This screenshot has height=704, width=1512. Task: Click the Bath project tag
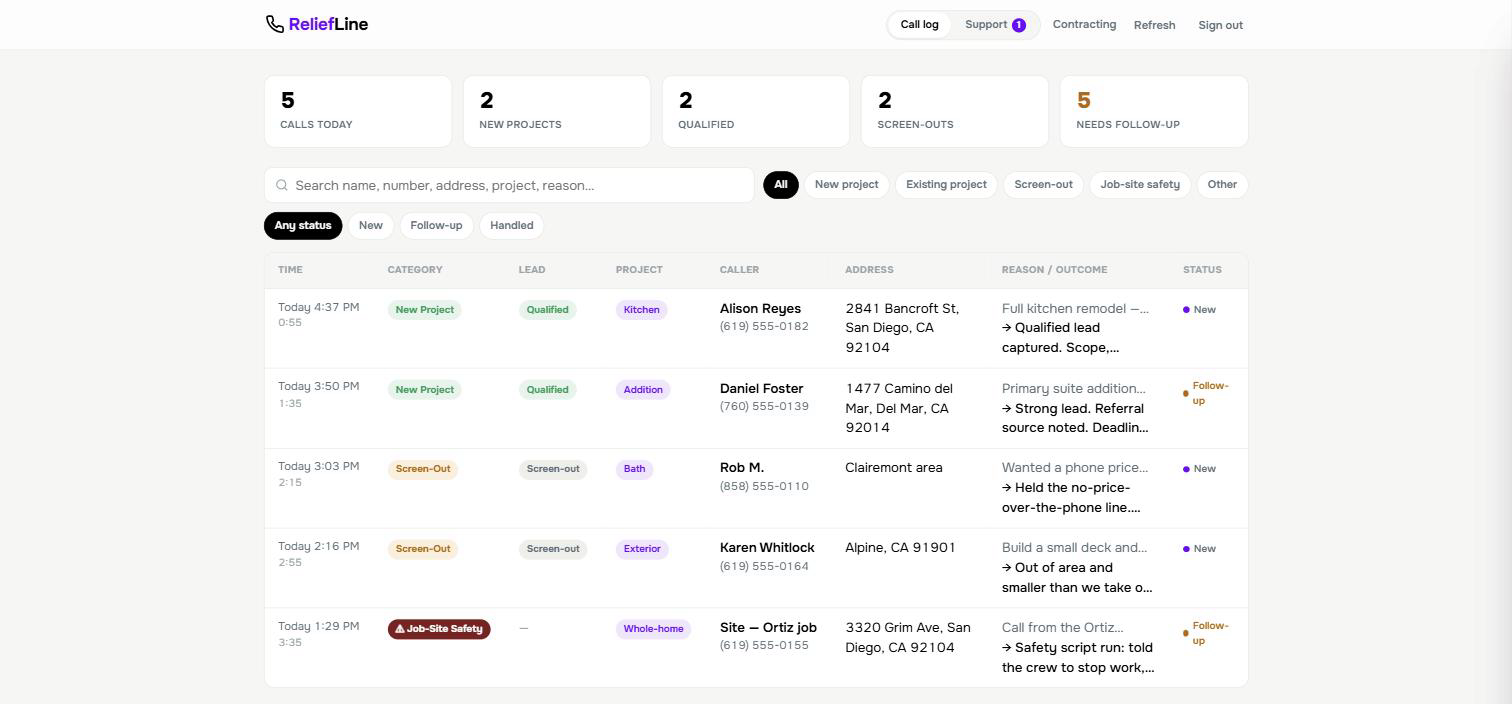[x=634, y=469]
